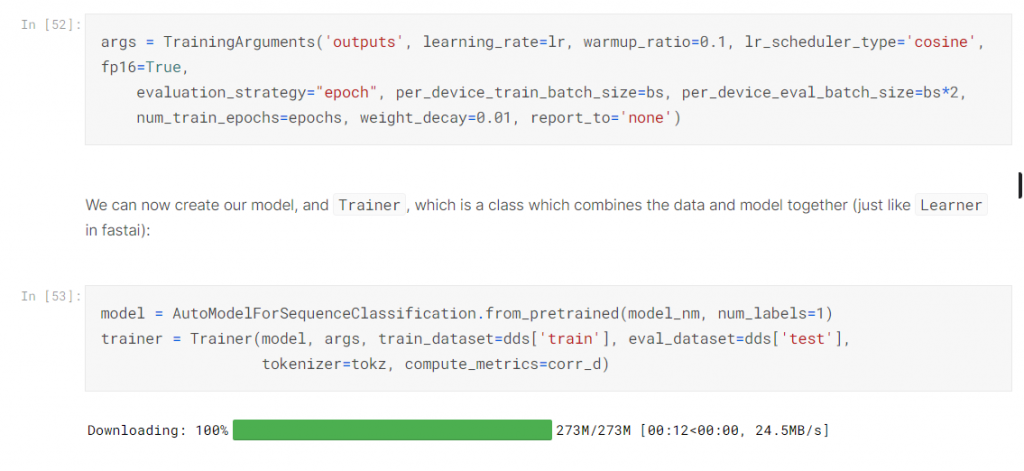Click the green Downloading progress bar
The width and height of the screenshot is (1024, 471).
[392, 430]
